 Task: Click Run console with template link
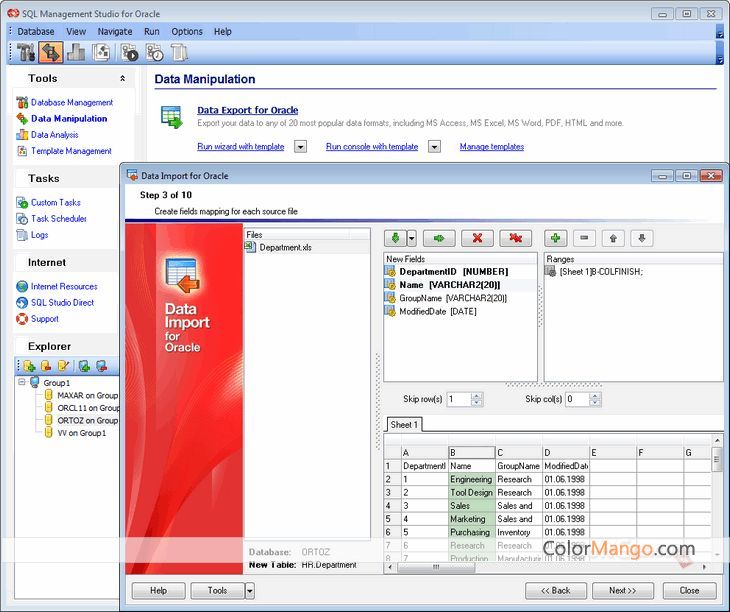372,147
